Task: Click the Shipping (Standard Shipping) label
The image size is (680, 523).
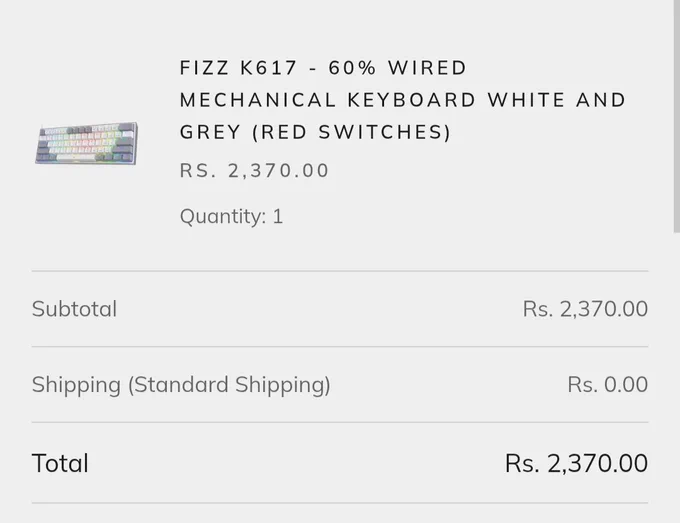Action: (x=181, y=385)
